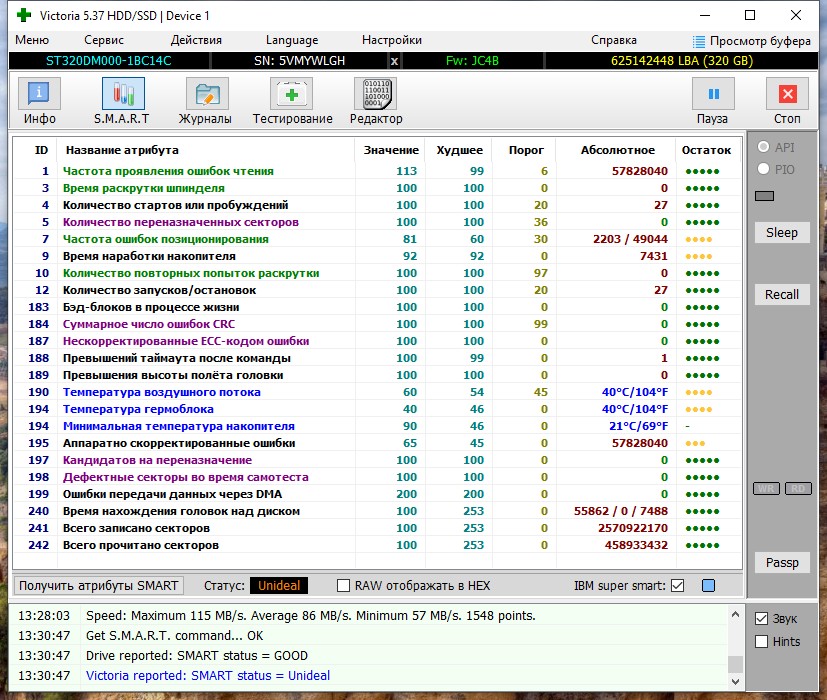This screenshot has width=827, height=700.
Task: Click the Получить атрибуты SMART button
Action: click(x=99, y=586)
